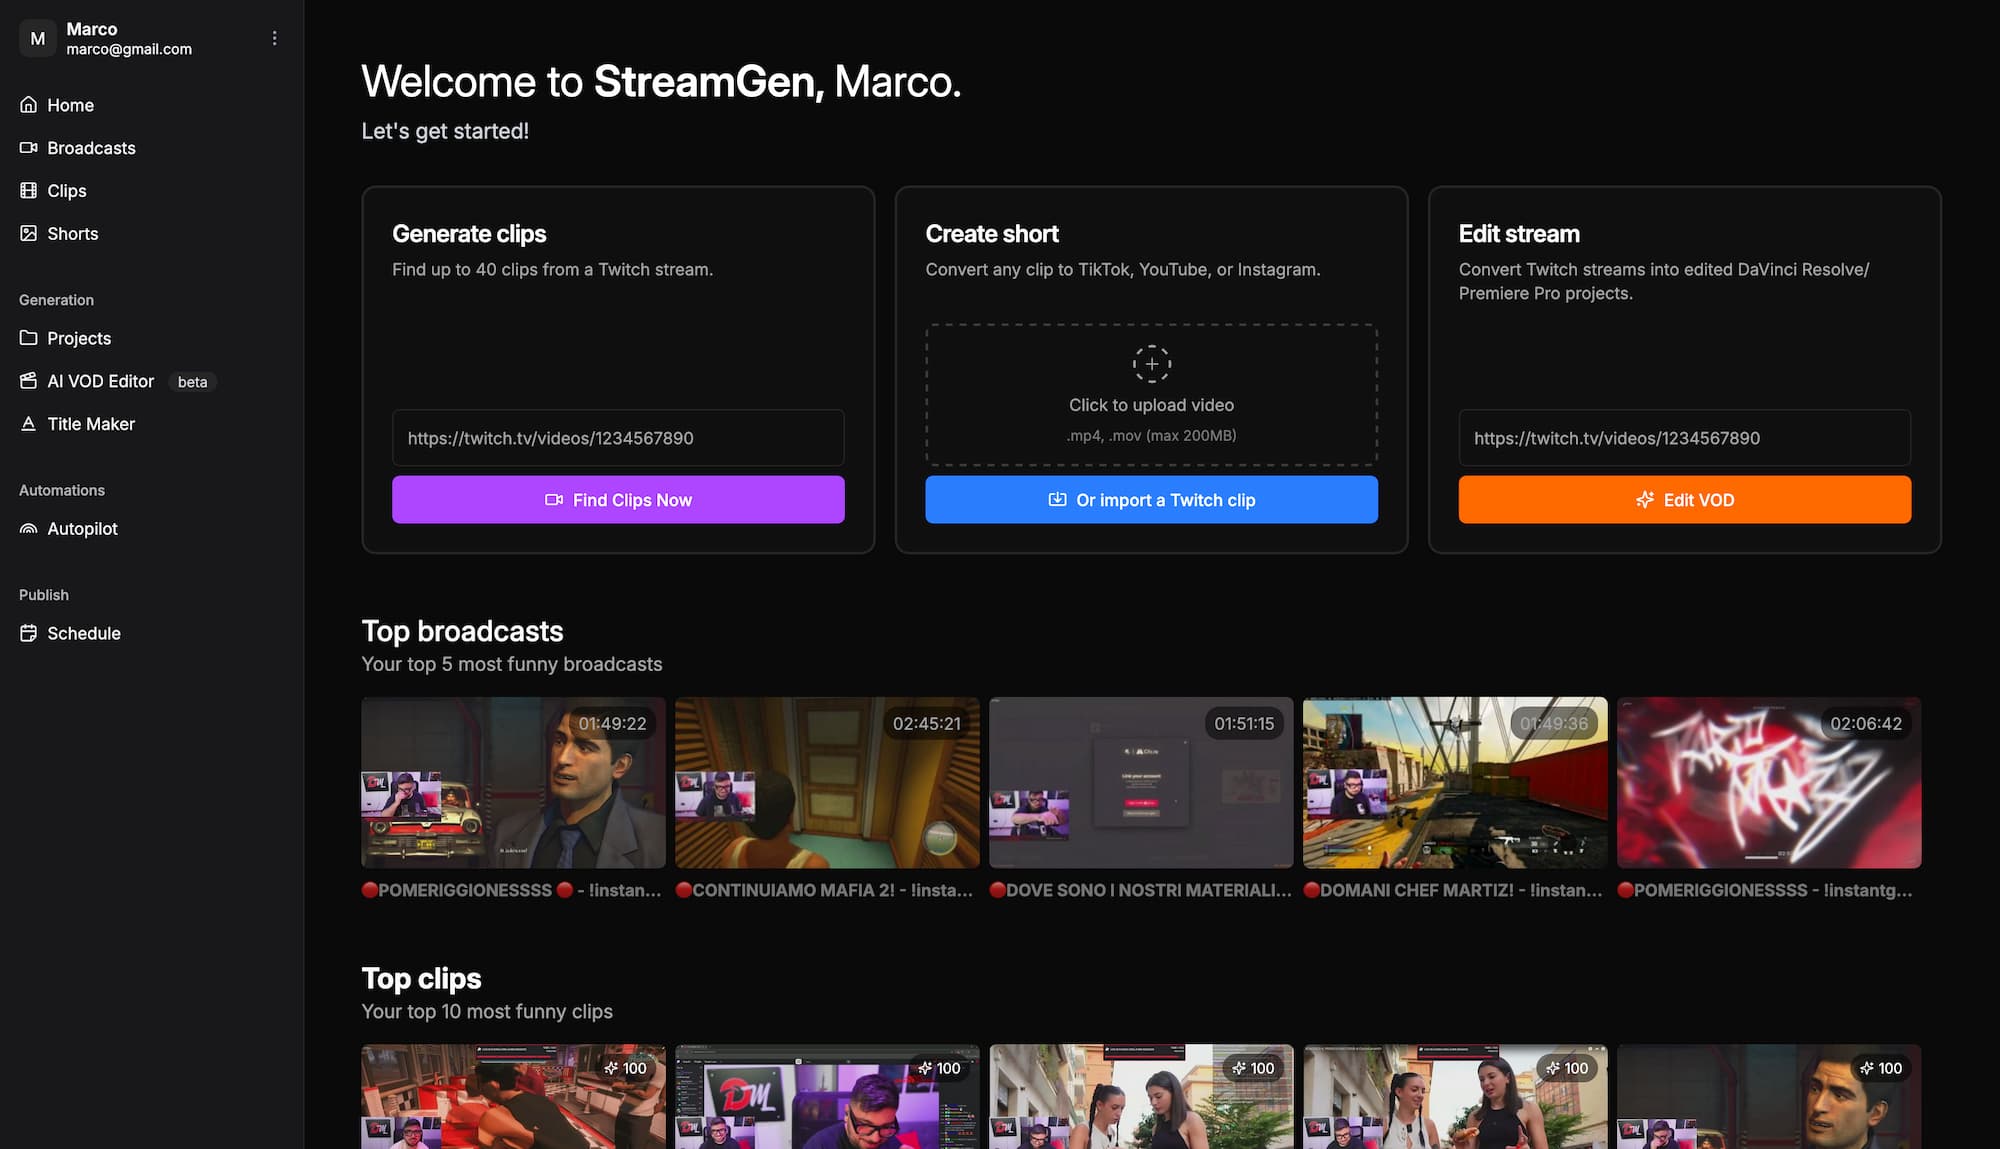The image size is (2000, 1149).
Task: Open the fifth top clip thumbnail
Action: [x=1769, y=1097]
